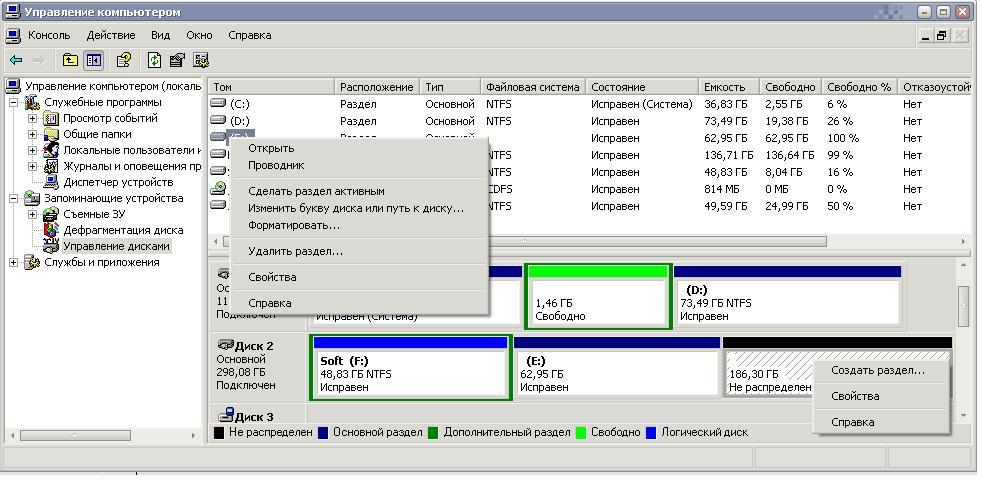Sort by the Том column header
This screenshot has width=982, height=486.
point(272,87)
